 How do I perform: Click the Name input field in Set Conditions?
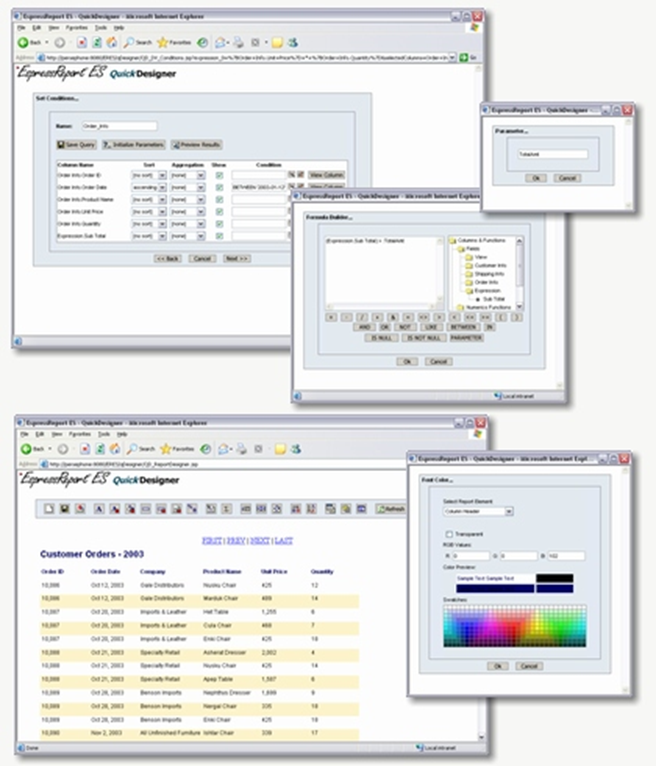click(x=118, y=126)
